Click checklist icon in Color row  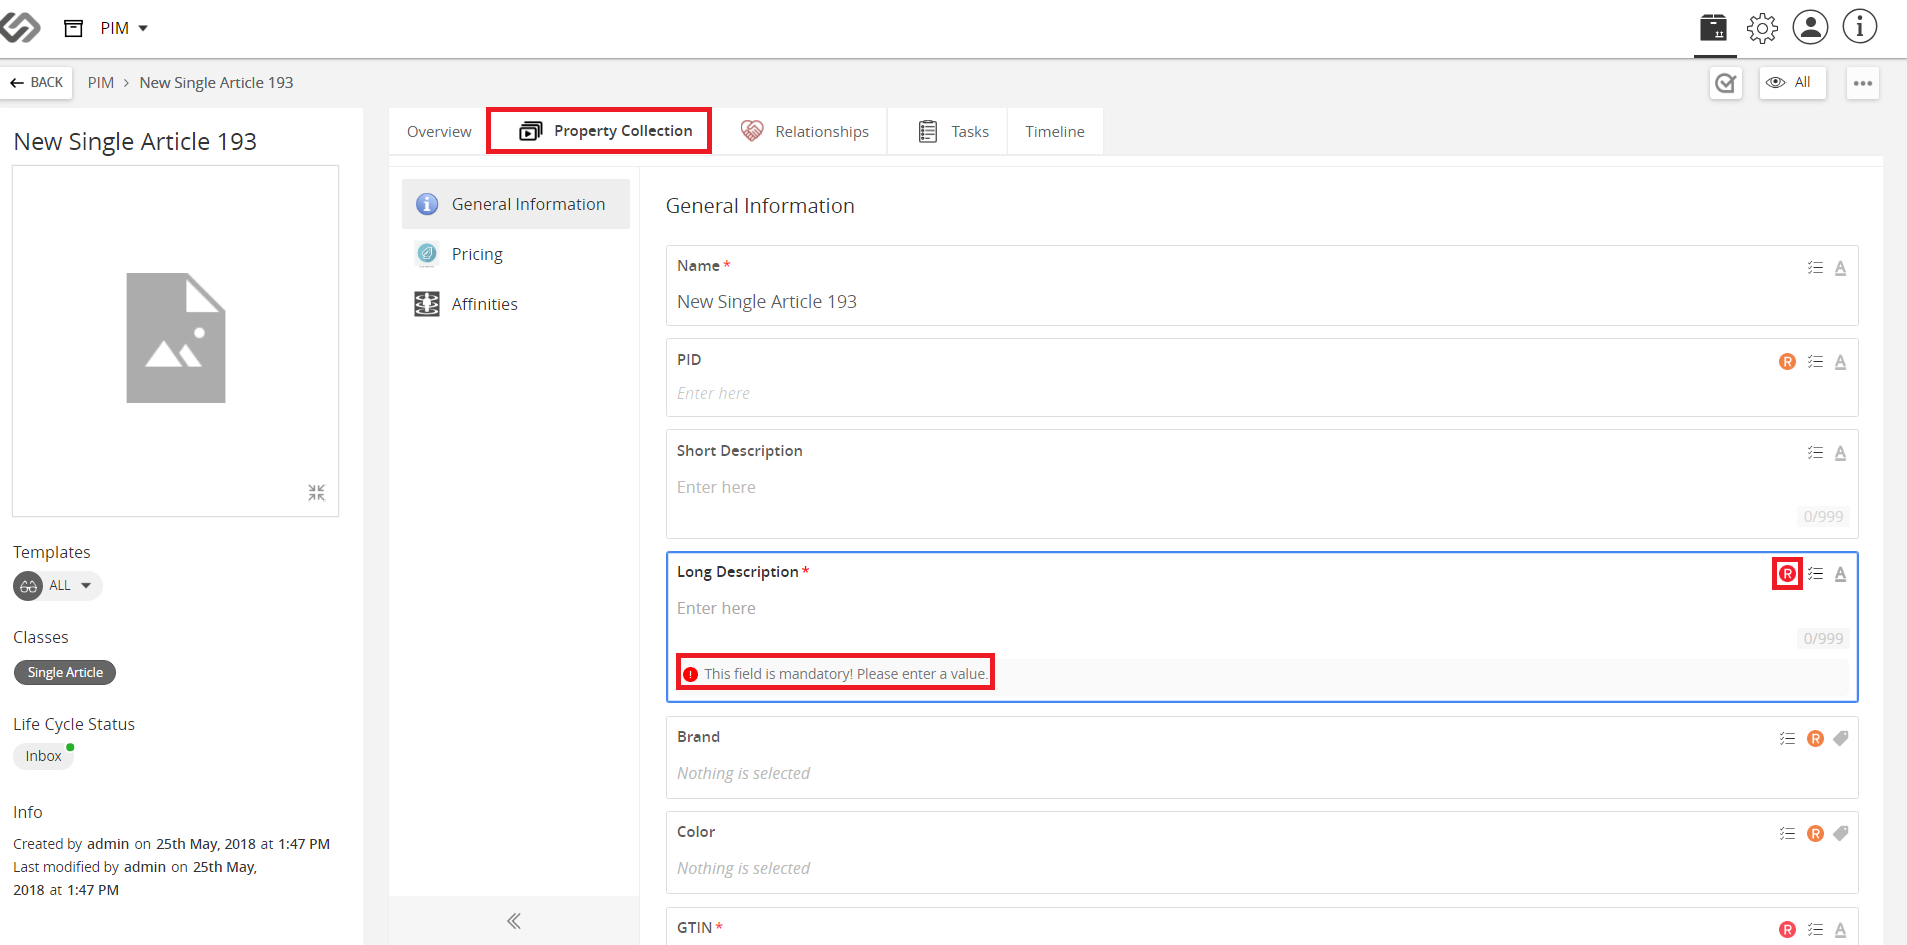coord(1788,834)
